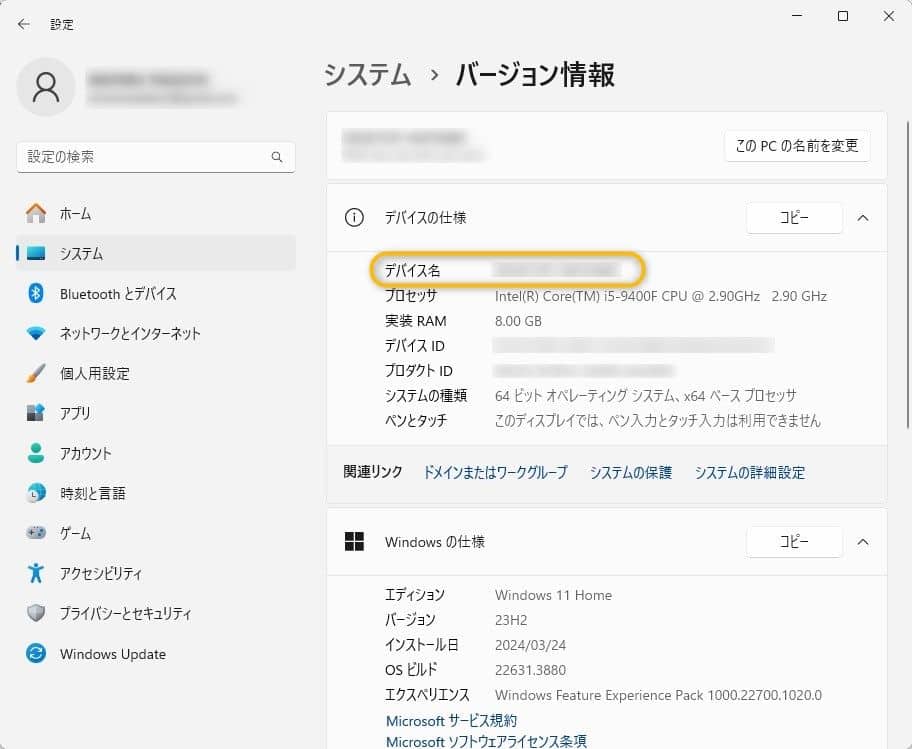The image size is (912, 749).
Task: Open システムの保護 link
Action: (630, 472)
